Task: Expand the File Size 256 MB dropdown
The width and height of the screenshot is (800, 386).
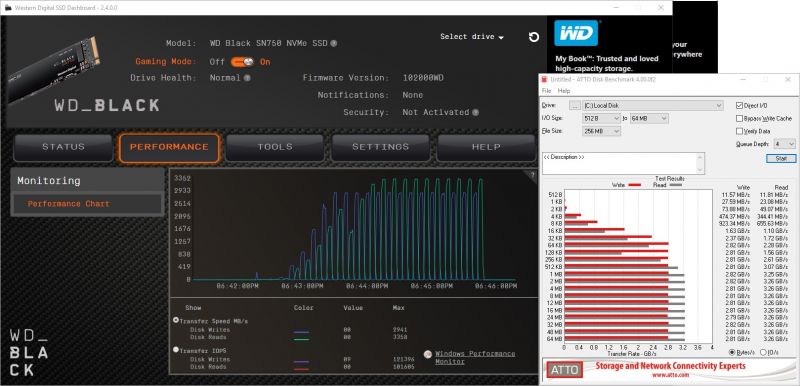Action: click(x=602, y=131)
